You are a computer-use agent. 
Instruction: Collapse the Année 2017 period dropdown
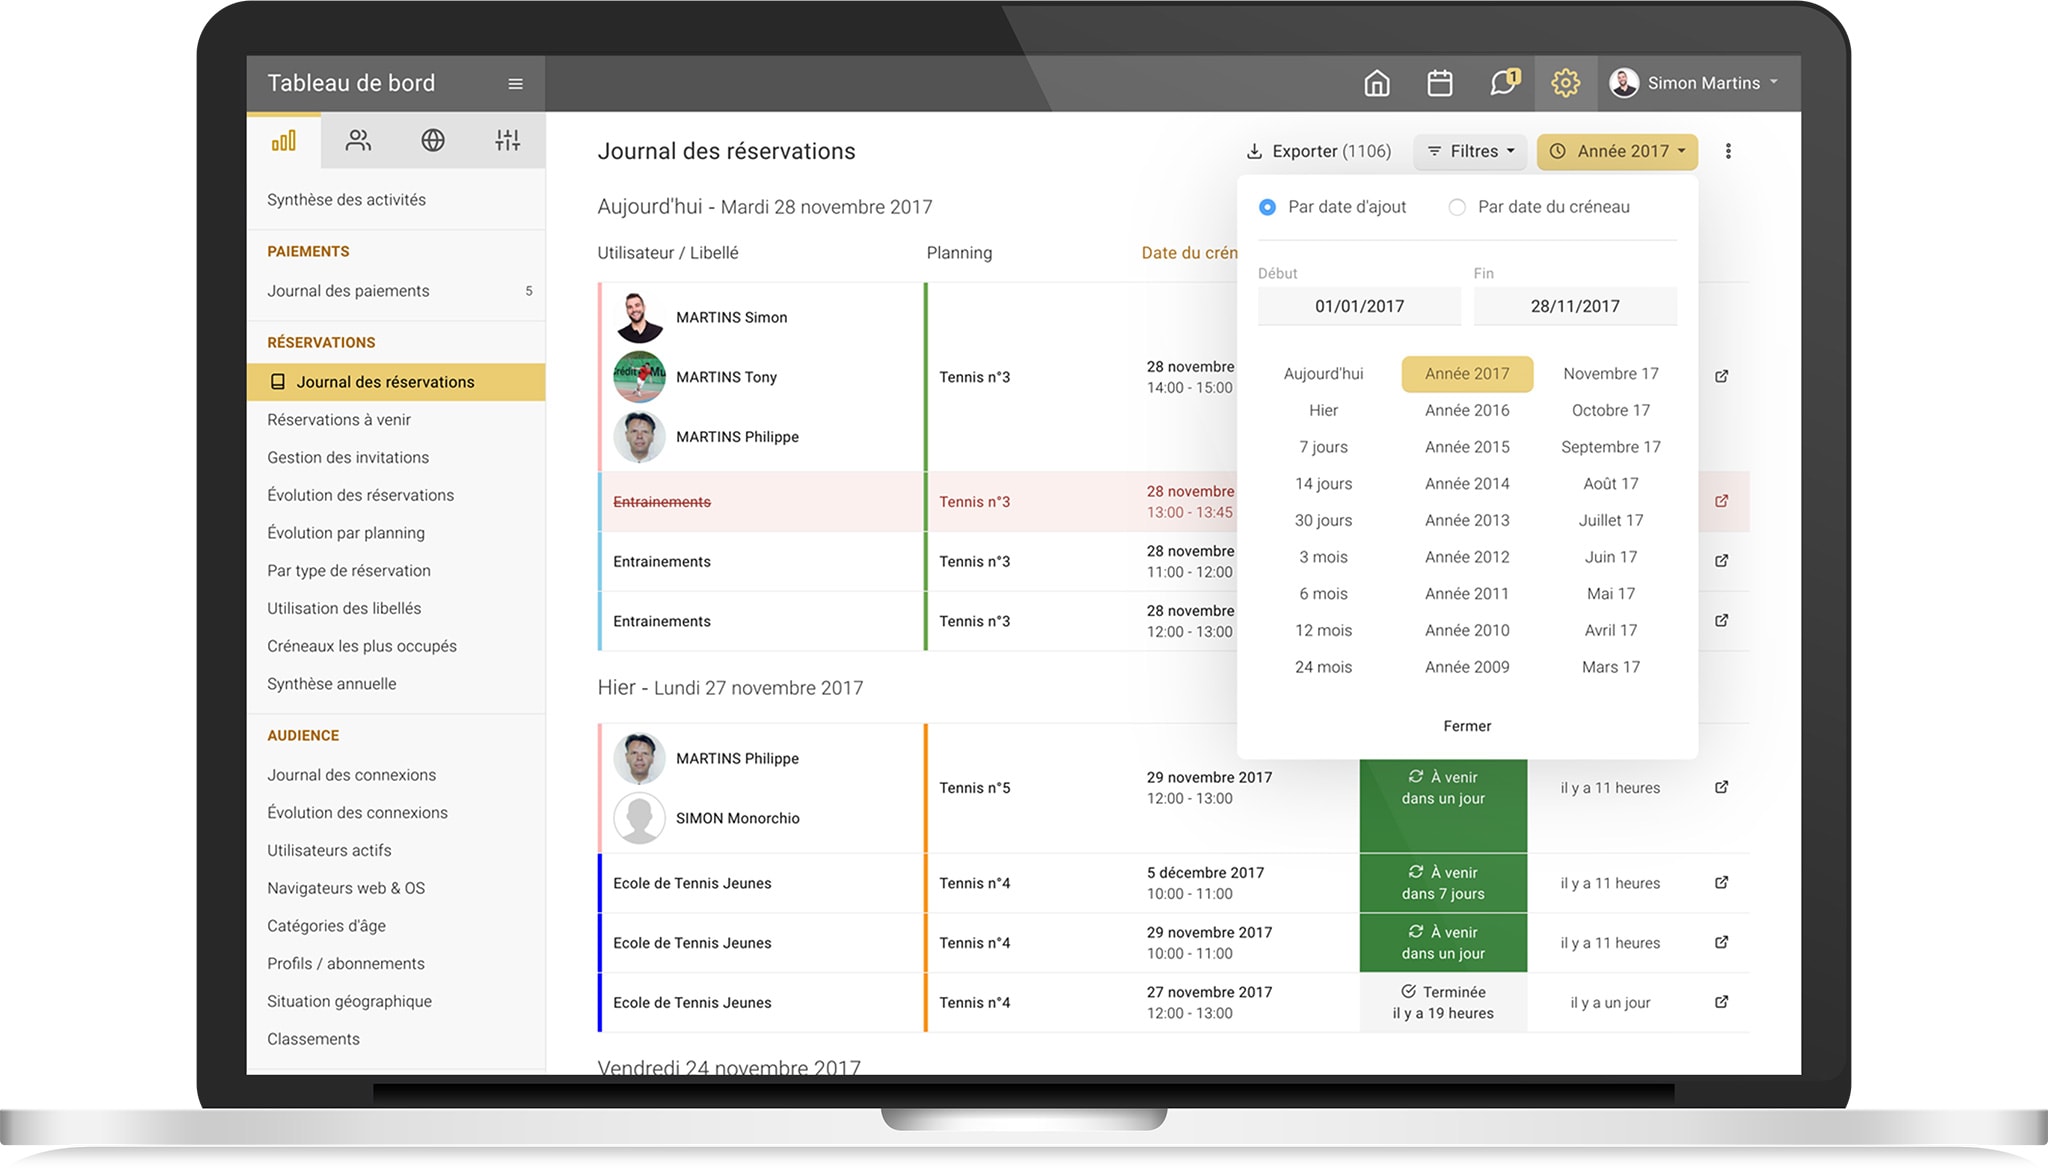coord(1617,151)
